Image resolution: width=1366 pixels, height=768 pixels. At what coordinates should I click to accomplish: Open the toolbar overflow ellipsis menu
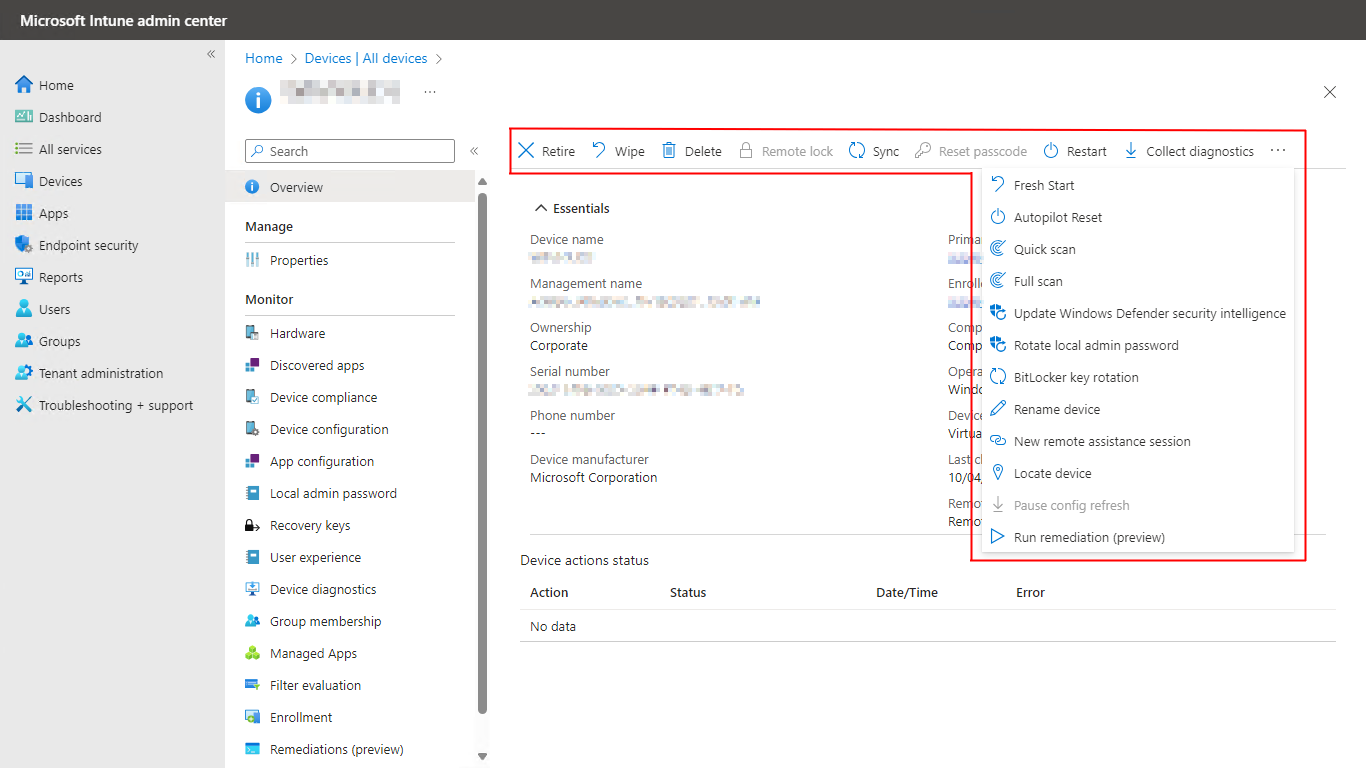click(1278, 151)
